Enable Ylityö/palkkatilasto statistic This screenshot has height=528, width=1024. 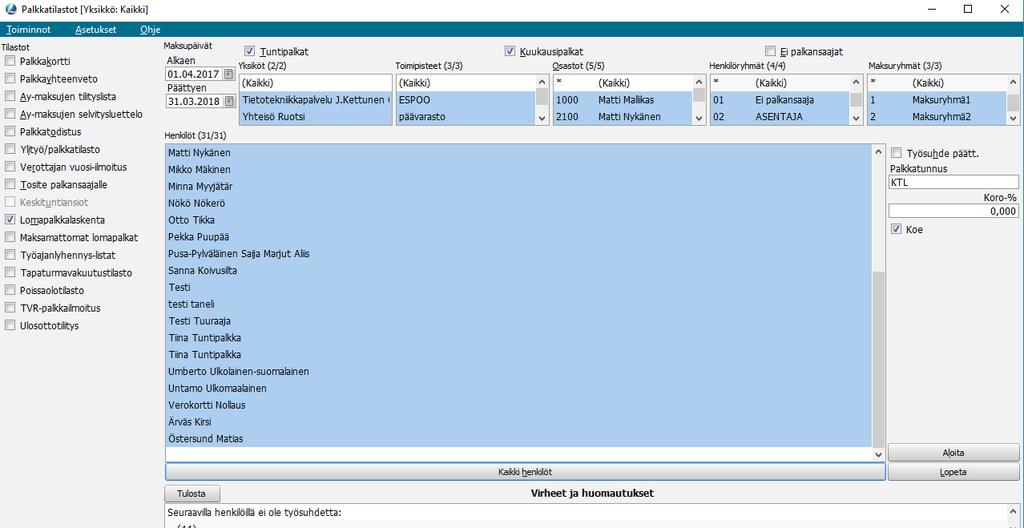9,150
